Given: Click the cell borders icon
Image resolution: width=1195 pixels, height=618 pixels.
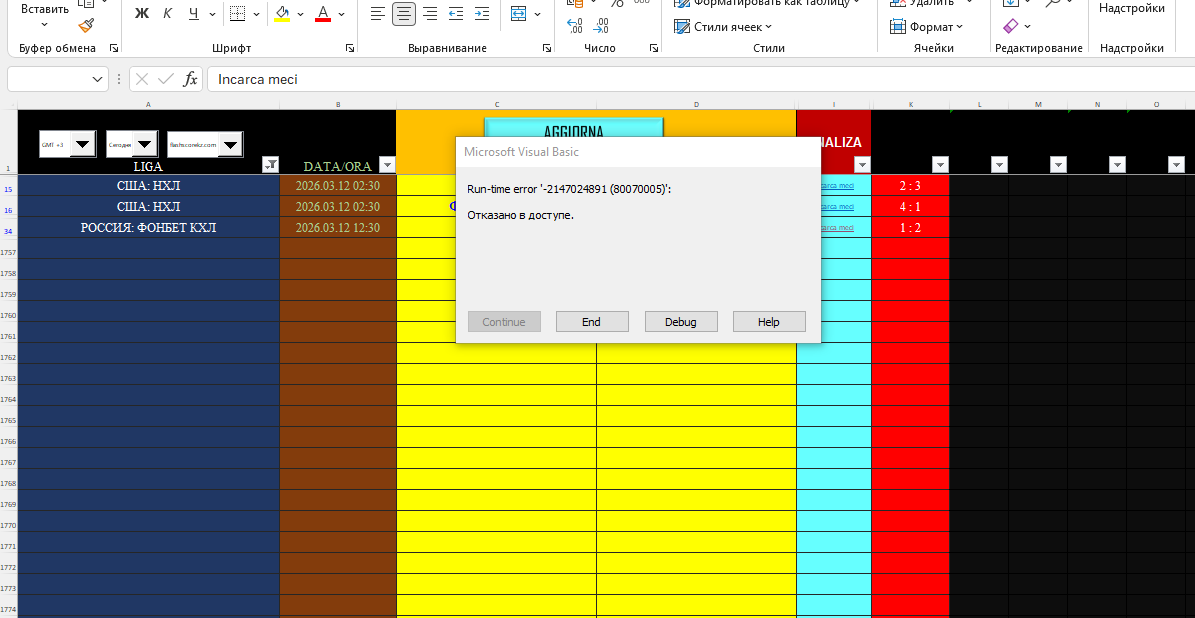Looking at the screenshot, I should (236, 14).
